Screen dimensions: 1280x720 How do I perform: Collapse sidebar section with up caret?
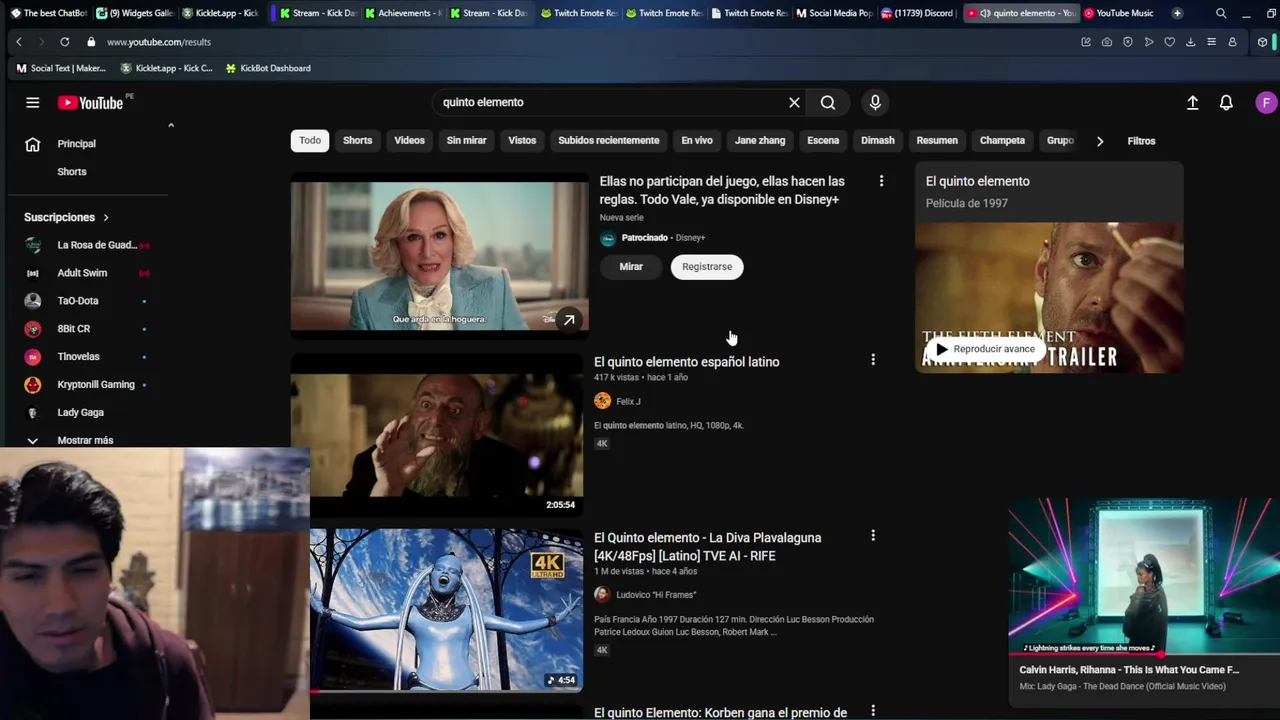click(x=171, y=126)
